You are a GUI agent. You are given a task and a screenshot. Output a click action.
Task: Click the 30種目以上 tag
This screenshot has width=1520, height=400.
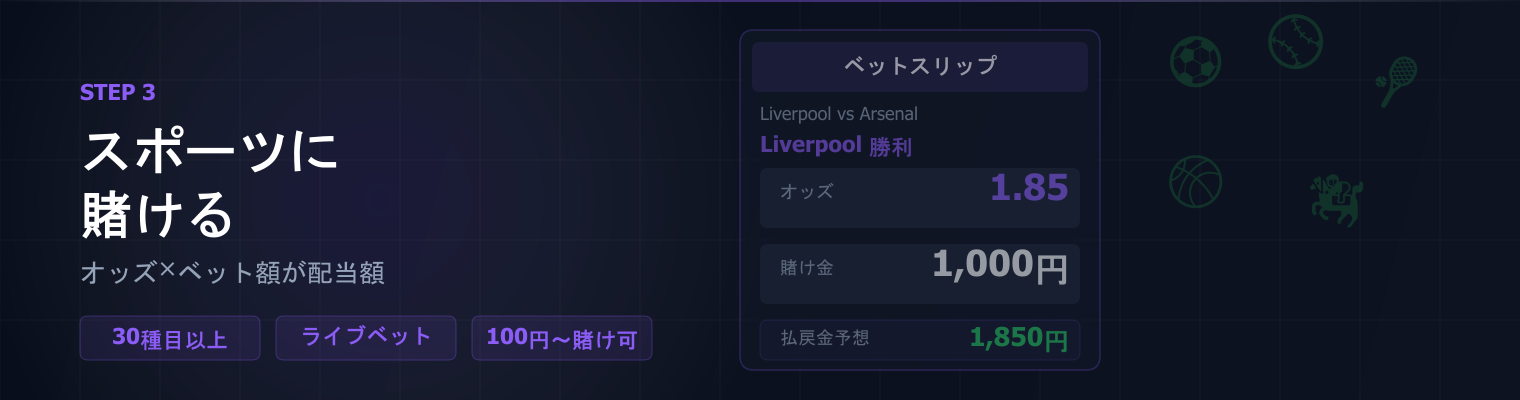coord(170,338)
